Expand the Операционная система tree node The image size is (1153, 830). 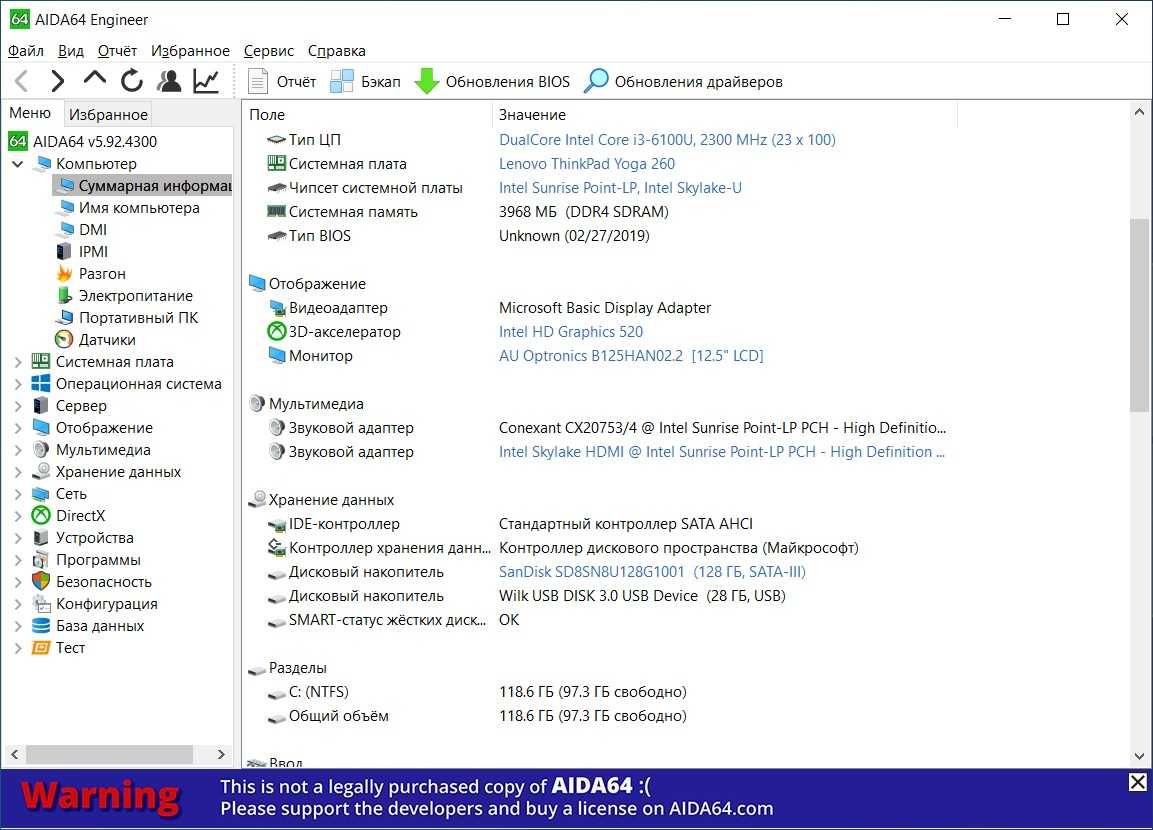pyautogui.click(x=18, y=384)
